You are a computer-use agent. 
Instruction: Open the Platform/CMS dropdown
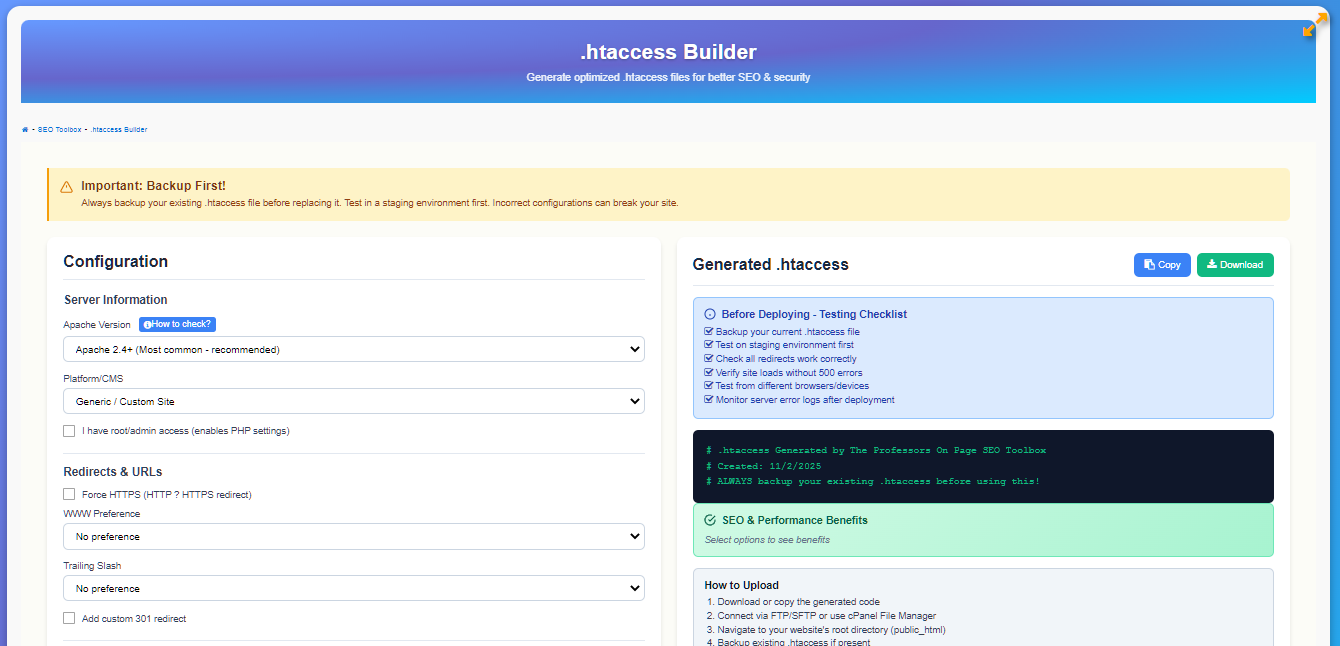coord(355,401)
